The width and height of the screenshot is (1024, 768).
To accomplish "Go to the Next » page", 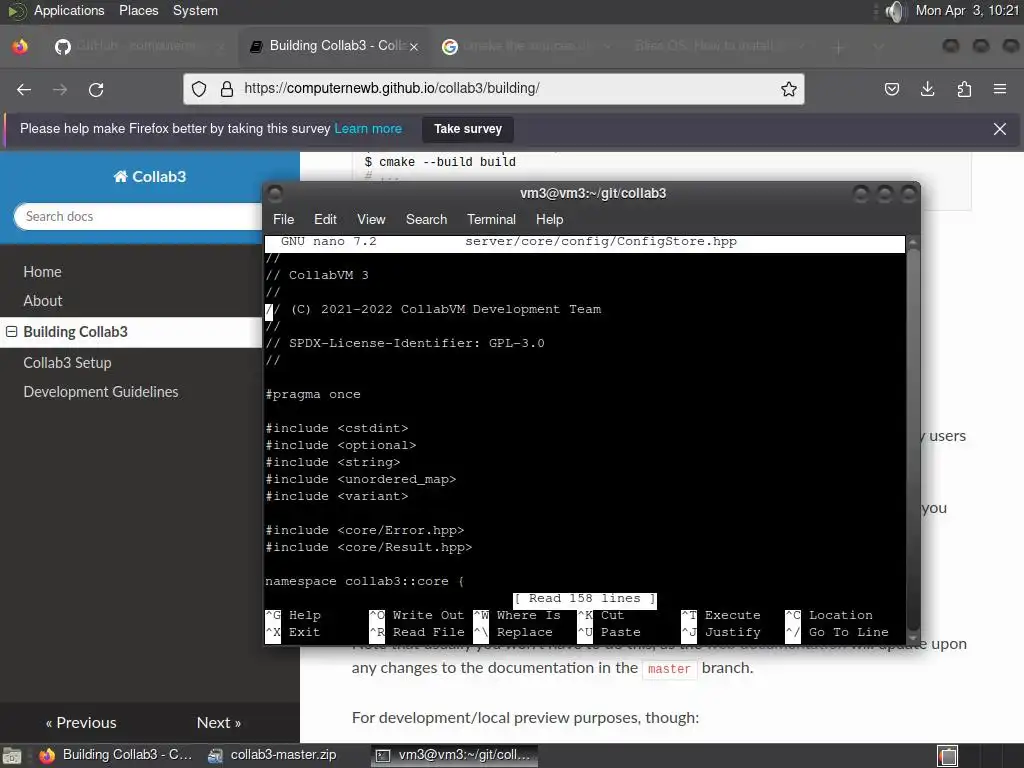I will (x=219, y=722).
